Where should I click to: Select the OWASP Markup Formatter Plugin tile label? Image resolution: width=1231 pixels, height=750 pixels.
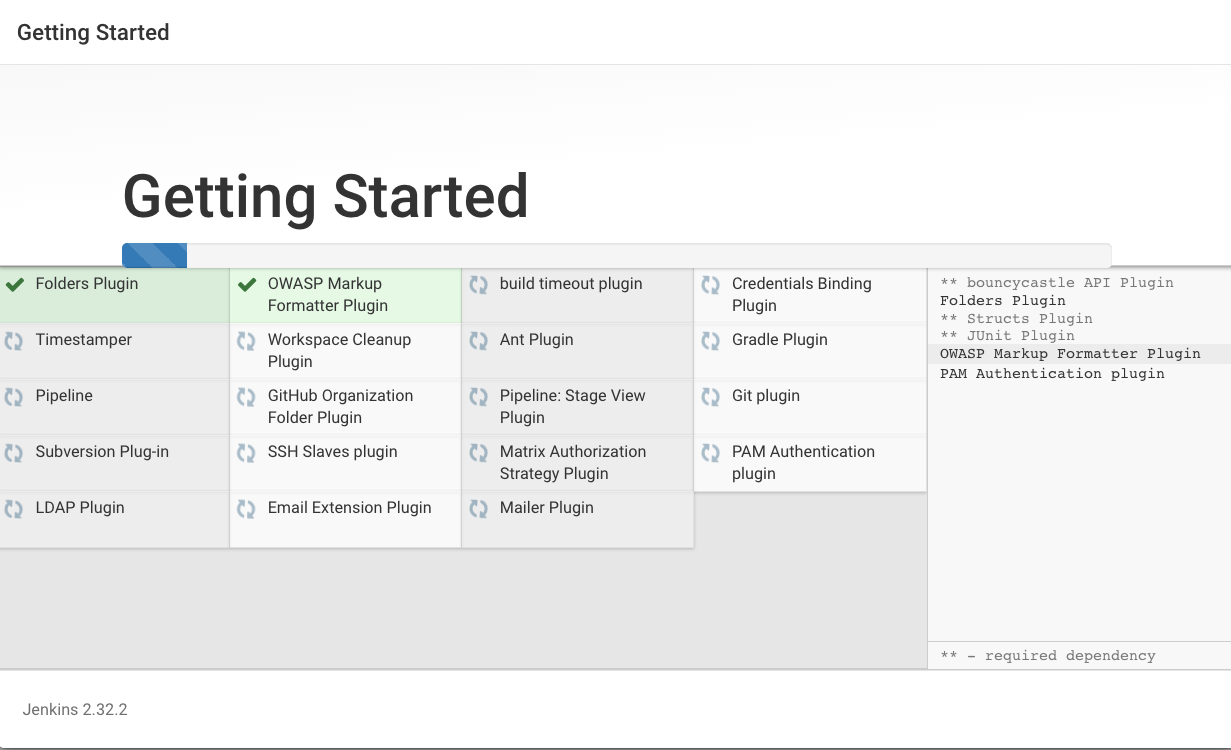coord(328,295)
